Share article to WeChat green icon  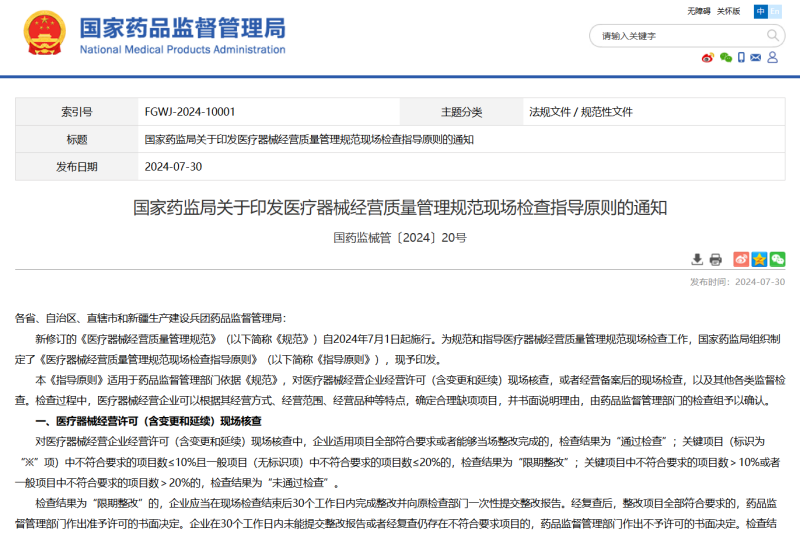(778, 259)
